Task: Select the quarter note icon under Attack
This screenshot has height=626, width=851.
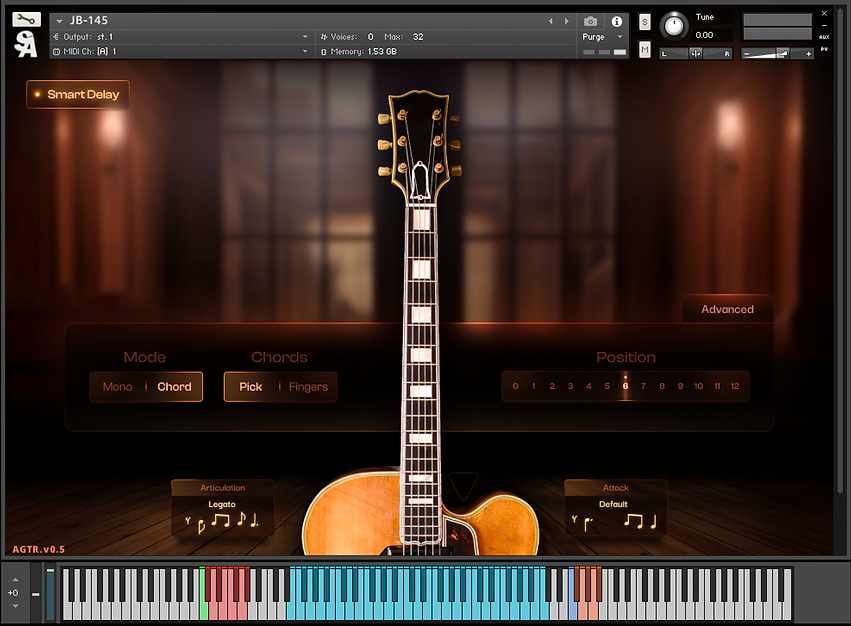Action: click(654, 520)
